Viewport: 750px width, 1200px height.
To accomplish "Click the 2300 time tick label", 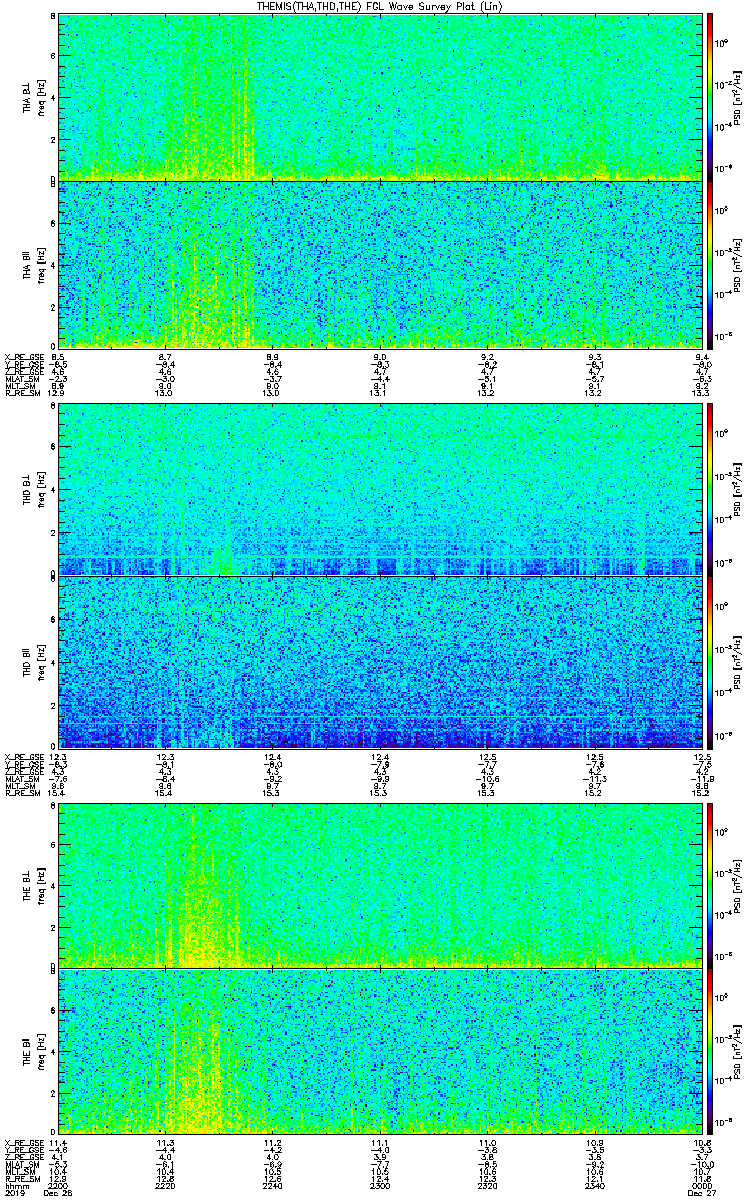I will point(379,1186).
